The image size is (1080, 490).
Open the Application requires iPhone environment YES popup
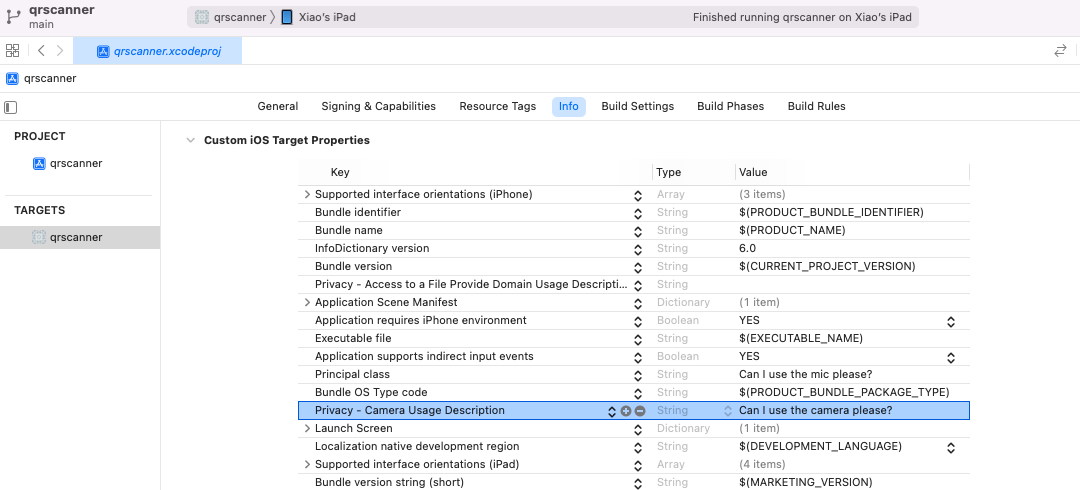coord(950,321)
